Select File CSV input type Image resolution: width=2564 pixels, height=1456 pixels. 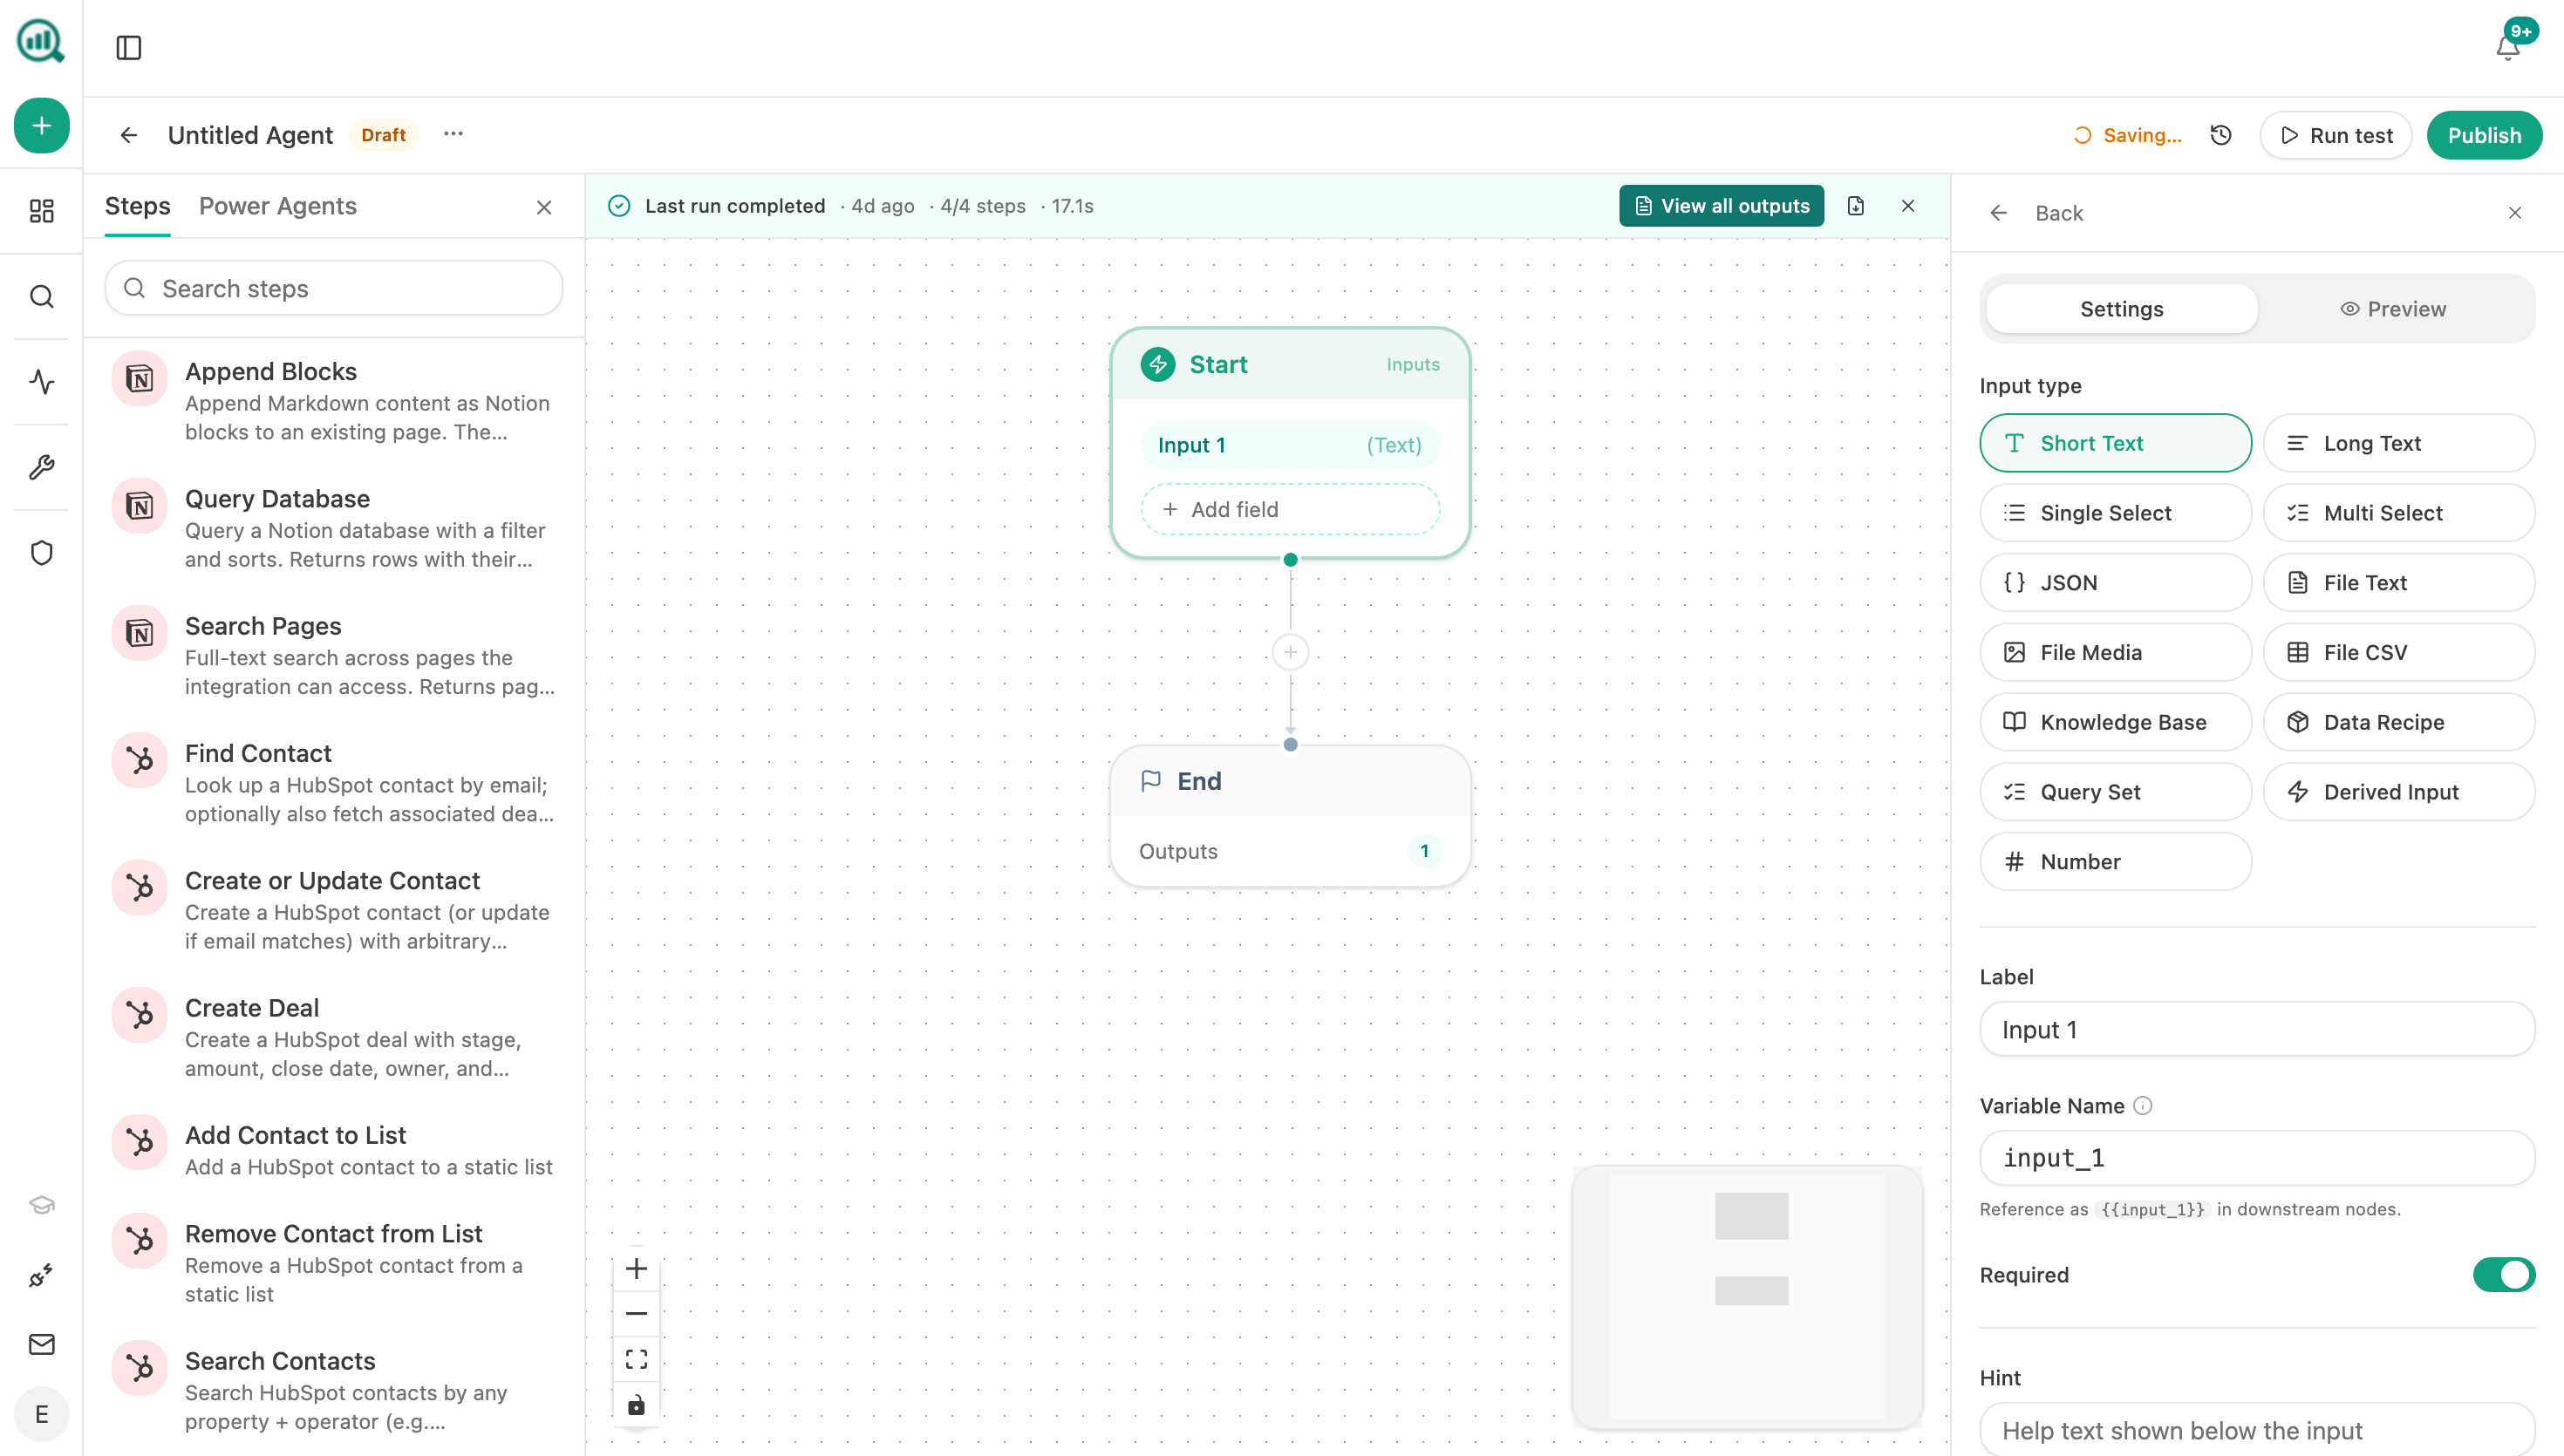(x=2399, y=653)
